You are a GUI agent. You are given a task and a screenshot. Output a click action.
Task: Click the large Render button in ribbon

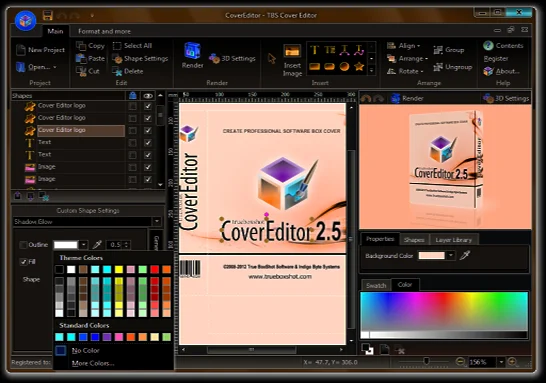tap(192, 56)
